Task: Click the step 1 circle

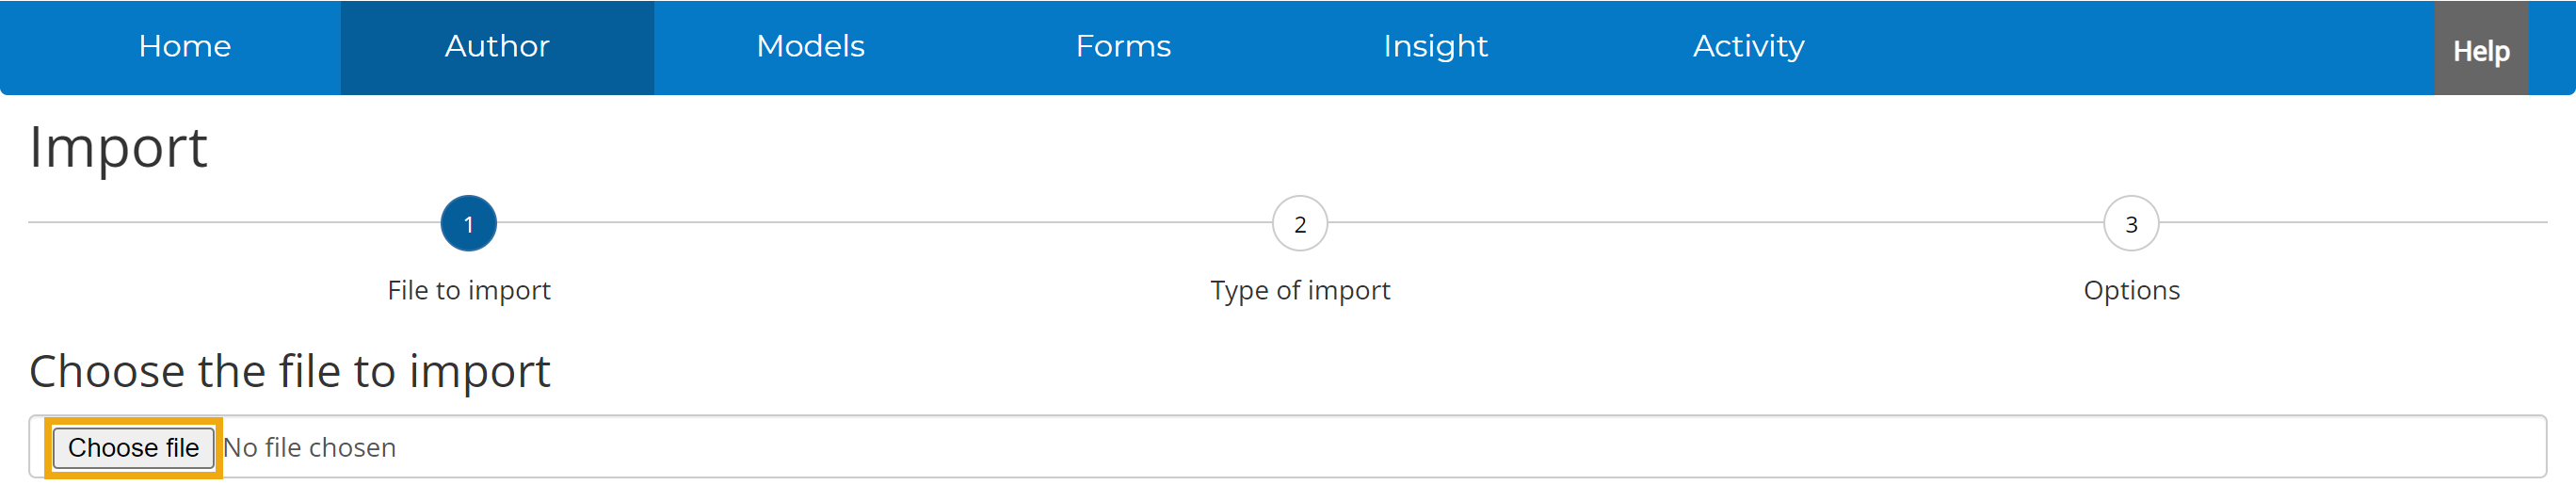Action: 468,224
